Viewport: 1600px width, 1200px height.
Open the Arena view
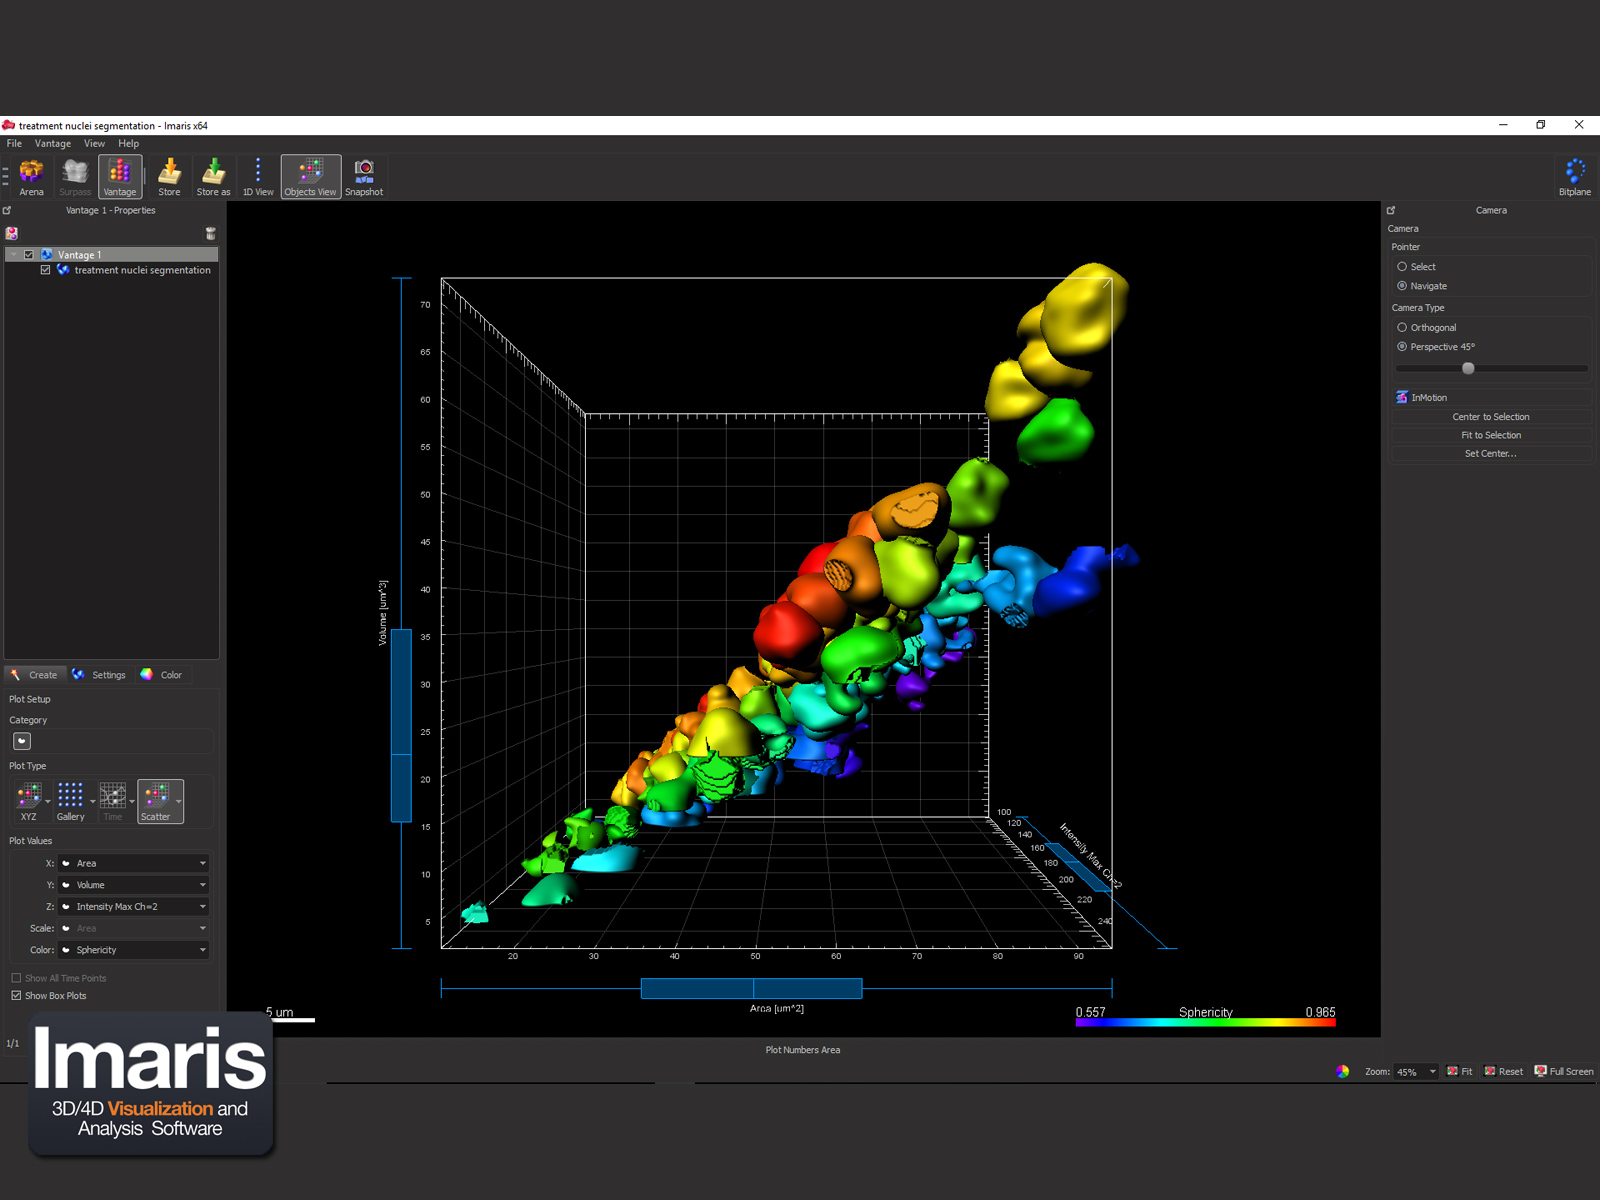[x=31, y=176]
